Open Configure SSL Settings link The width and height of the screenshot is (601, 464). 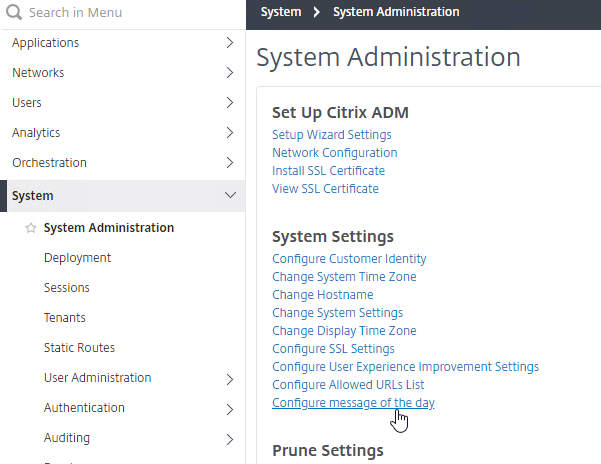(333, 349)
